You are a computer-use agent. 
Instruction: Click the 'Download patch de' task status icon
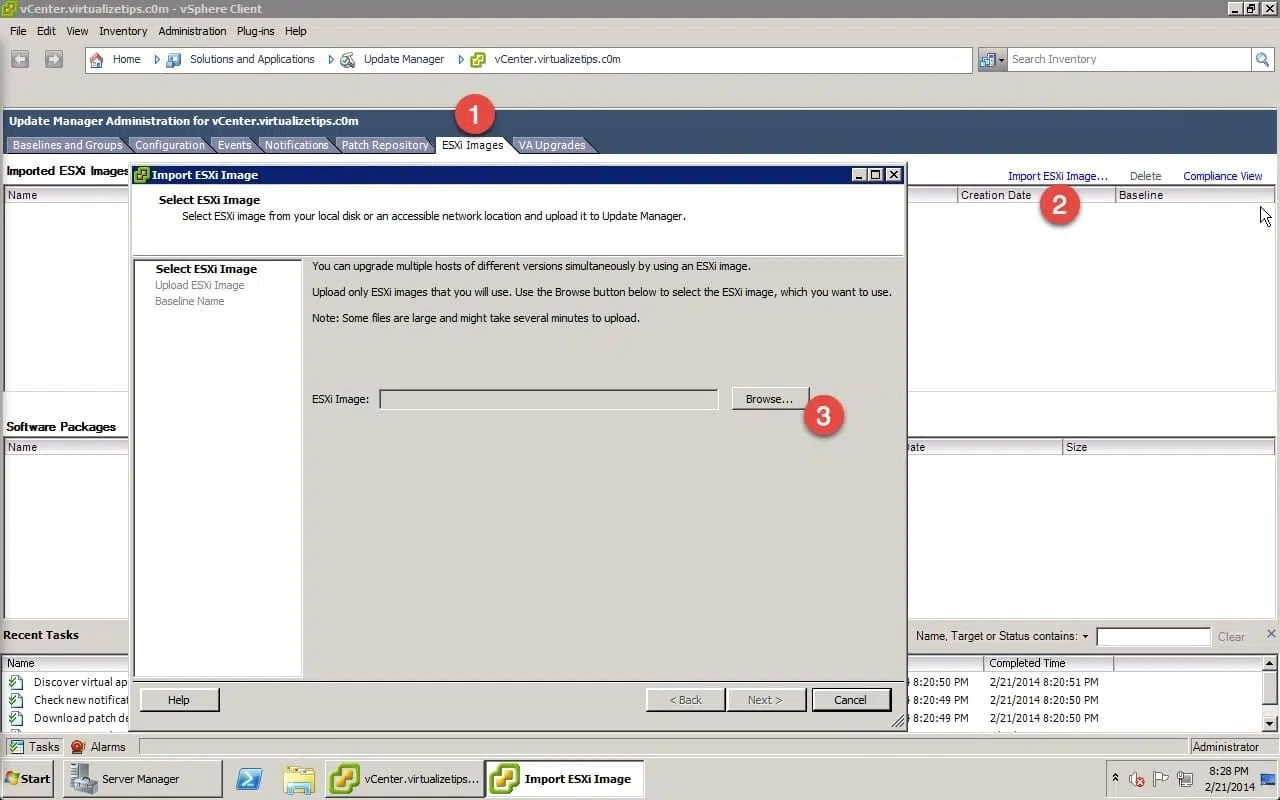16,718
